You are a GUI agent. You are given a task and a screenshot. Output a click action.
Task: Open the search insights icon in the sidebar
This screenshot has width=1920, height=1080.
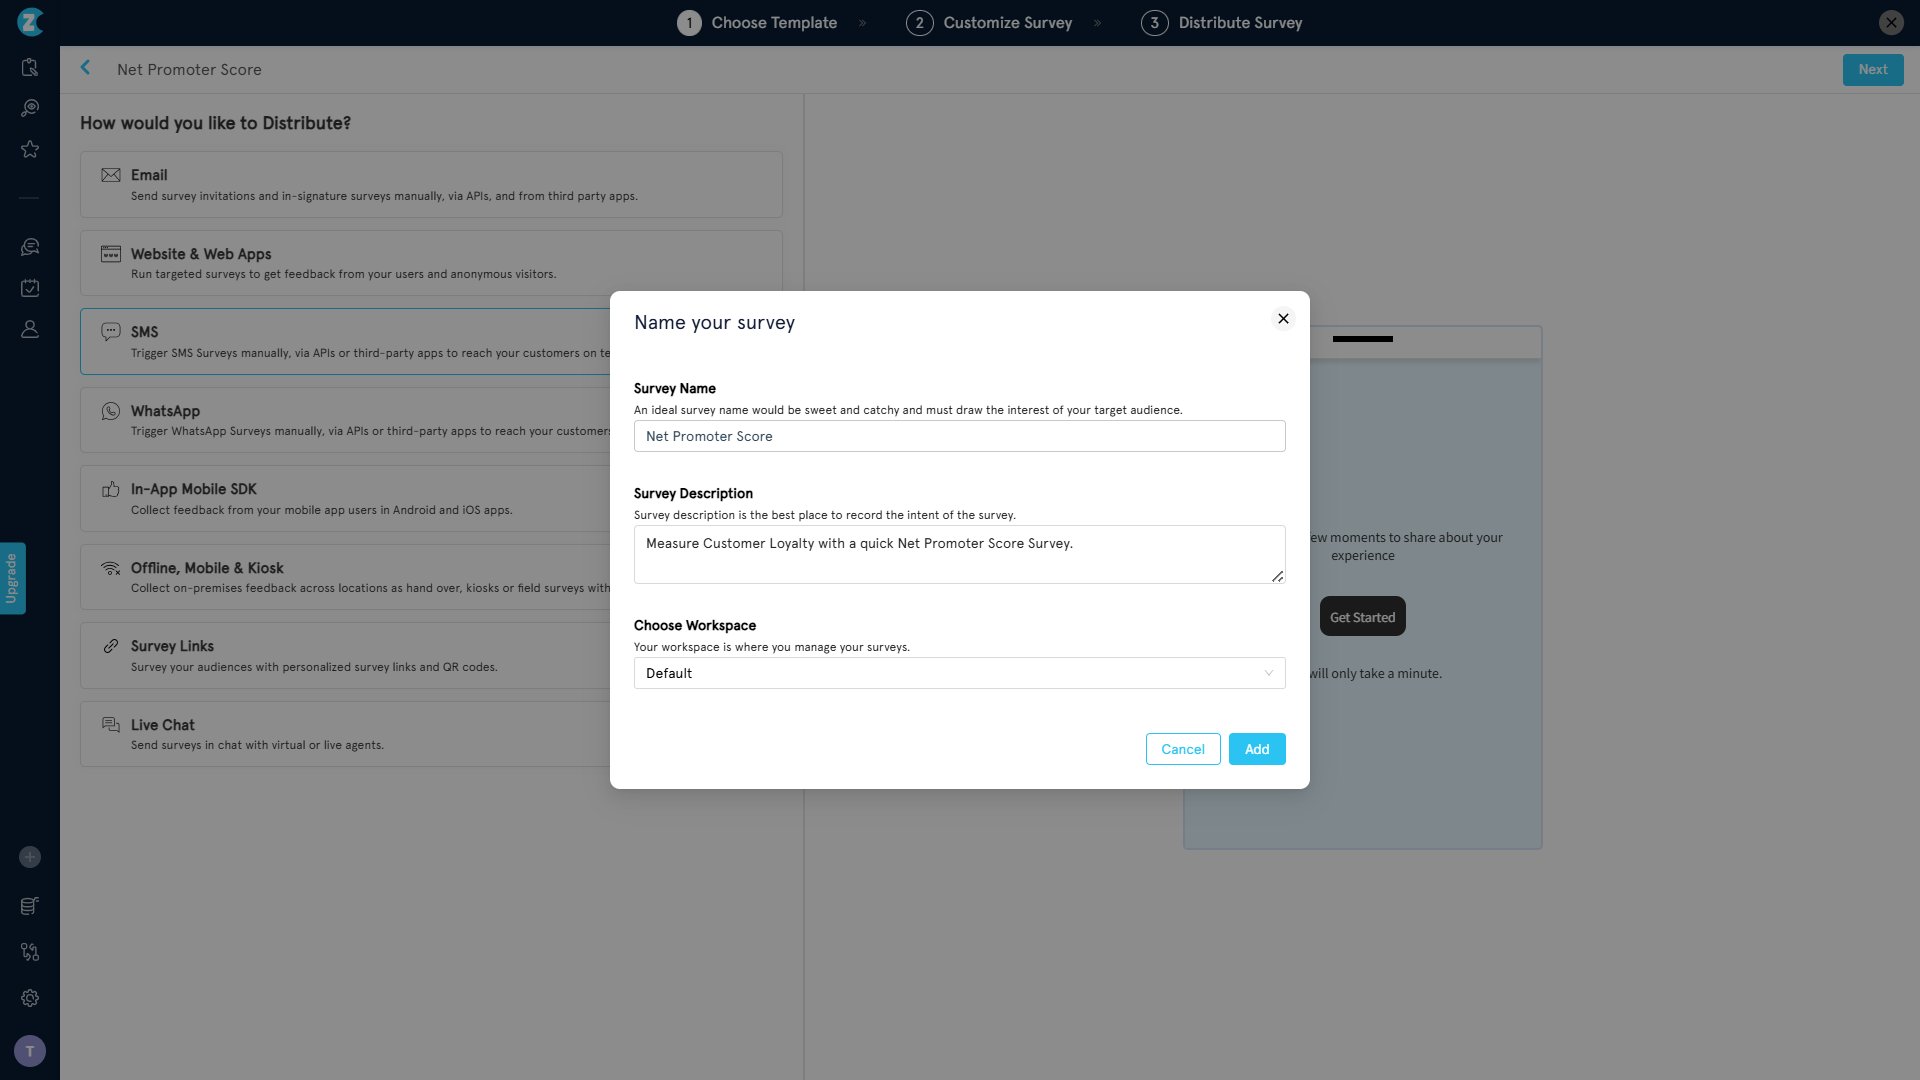coord(30,108)
